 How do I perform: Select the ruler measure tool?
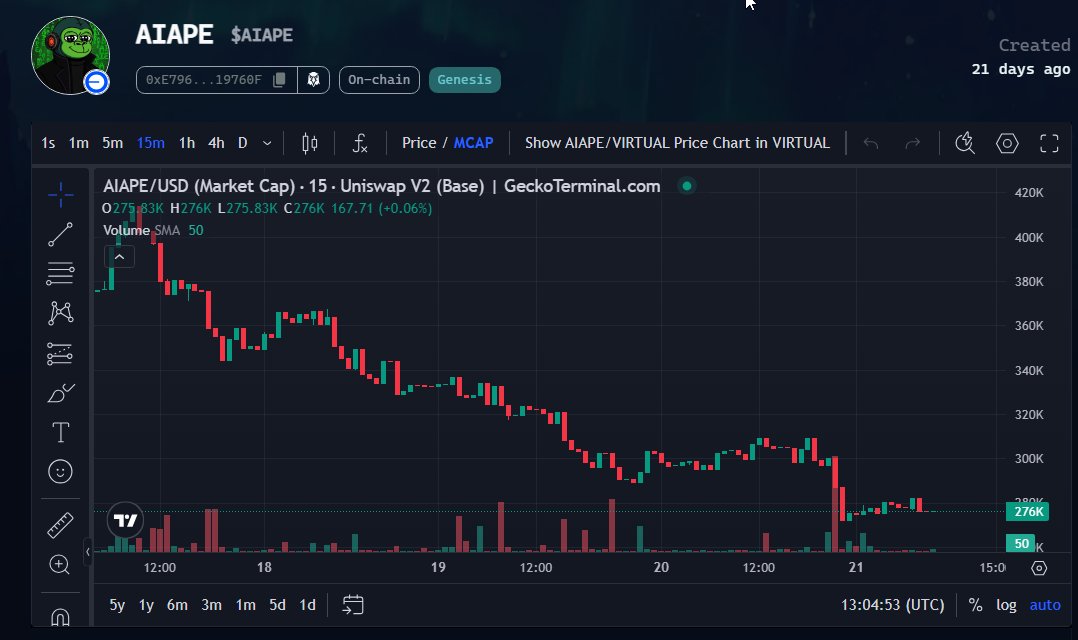click(60, 525)
